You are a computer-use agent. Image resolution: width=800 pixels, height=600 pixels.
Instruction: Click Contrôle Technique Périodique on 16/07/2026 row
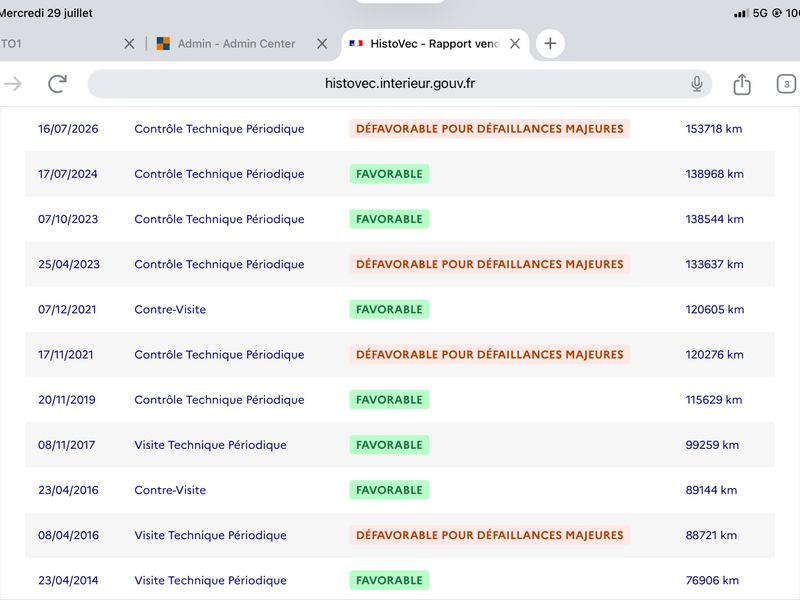(219, 129)
